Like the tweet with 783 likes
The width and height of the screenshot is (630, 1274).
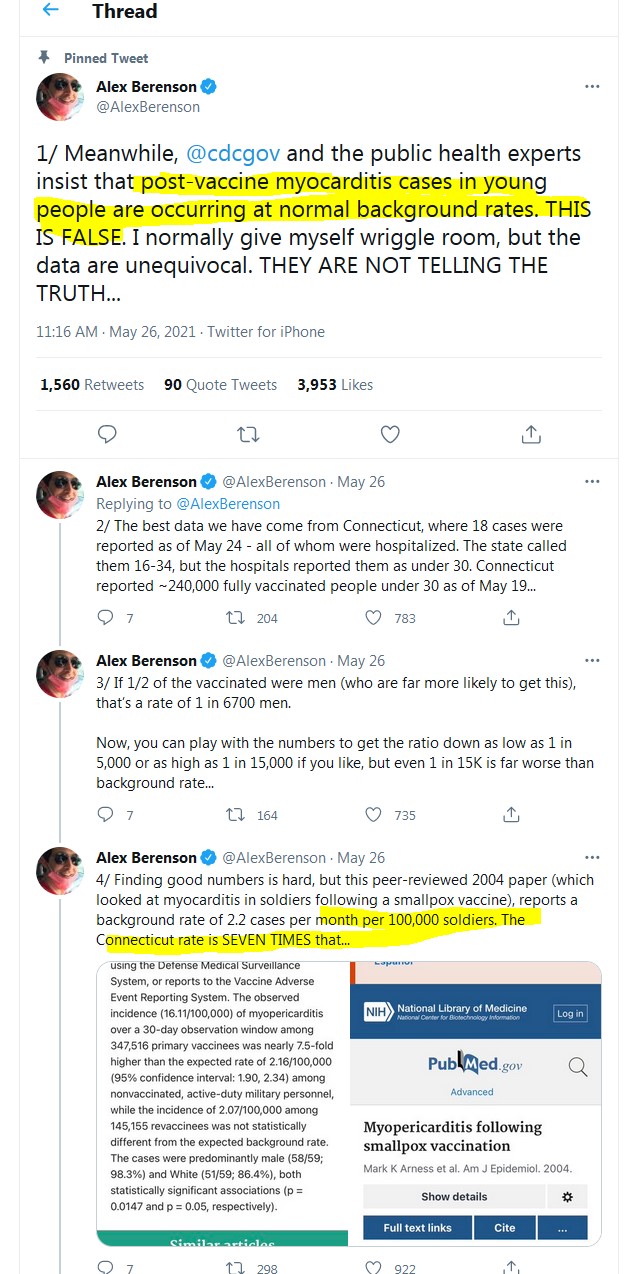click(x=374, y=618)
